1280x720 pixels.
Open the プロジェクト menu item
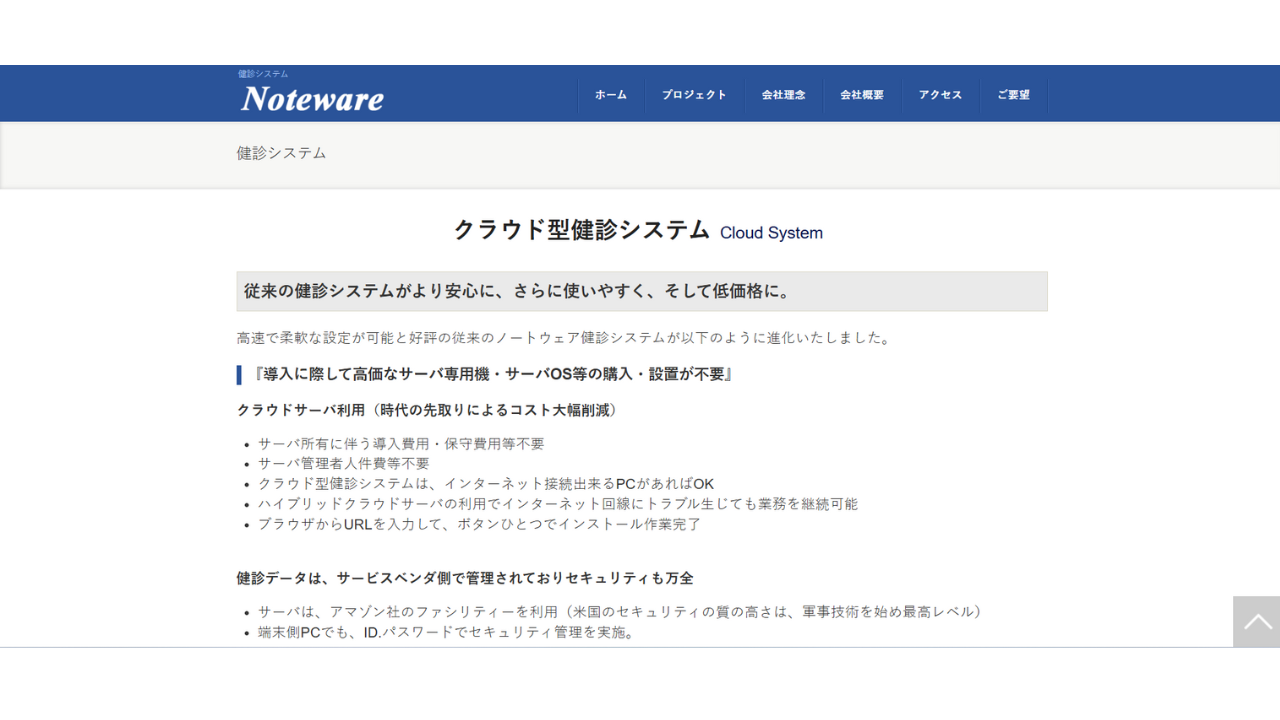click(x=694, y=95)
